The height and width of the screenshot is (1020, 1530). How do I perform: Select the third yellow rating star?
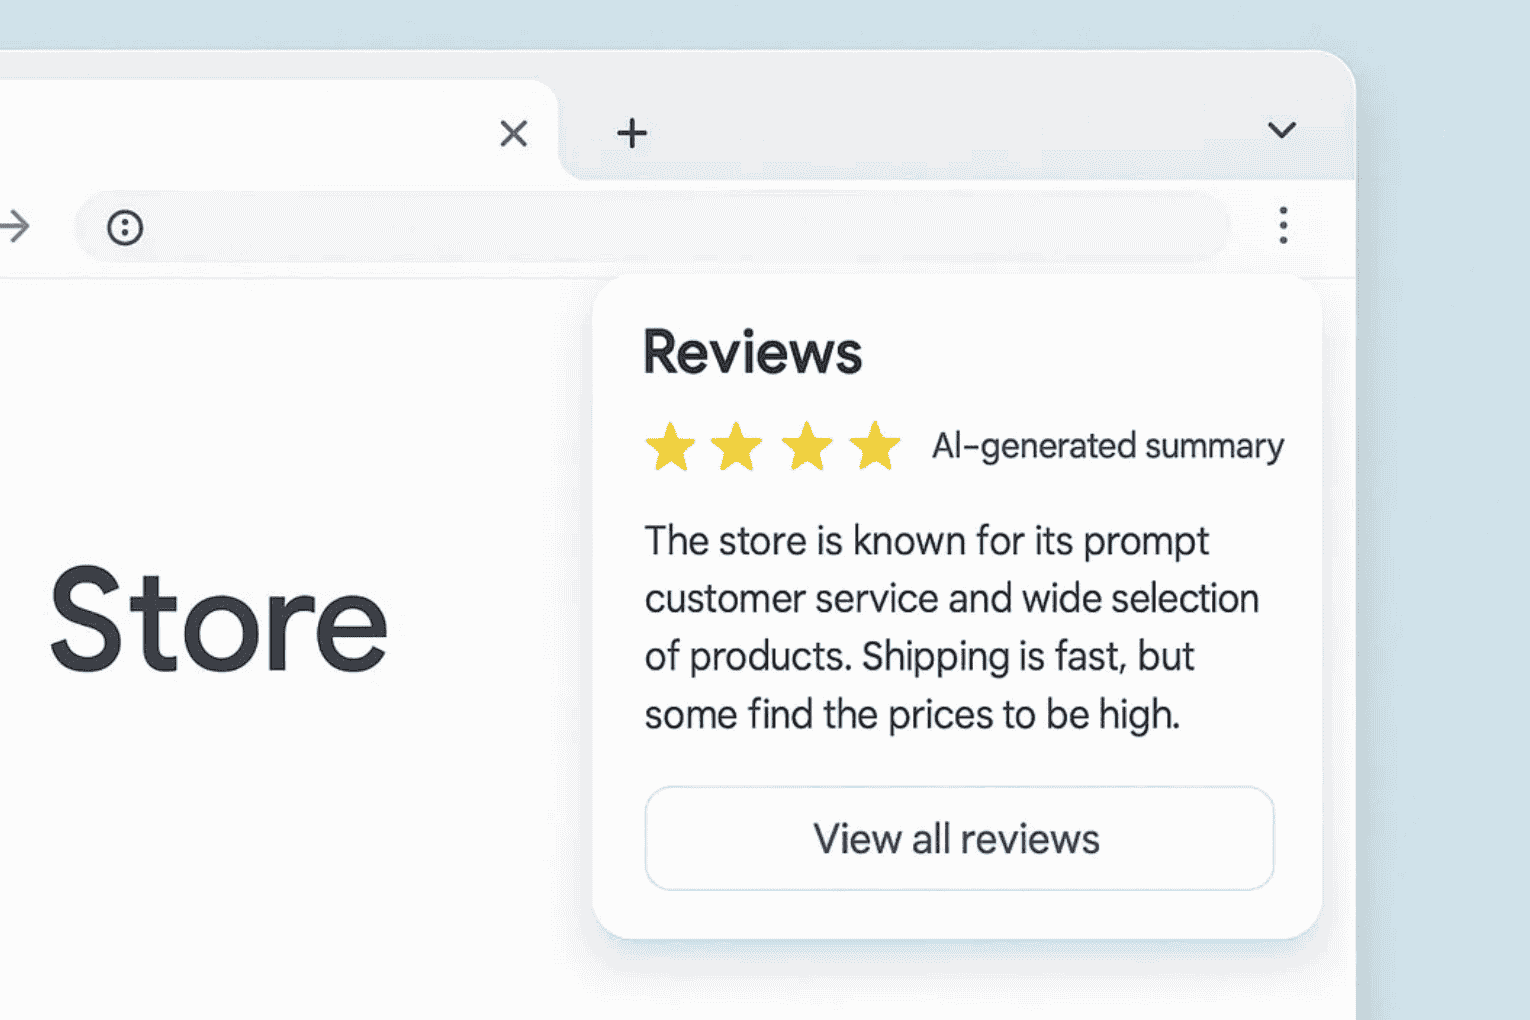coord(806,446)
